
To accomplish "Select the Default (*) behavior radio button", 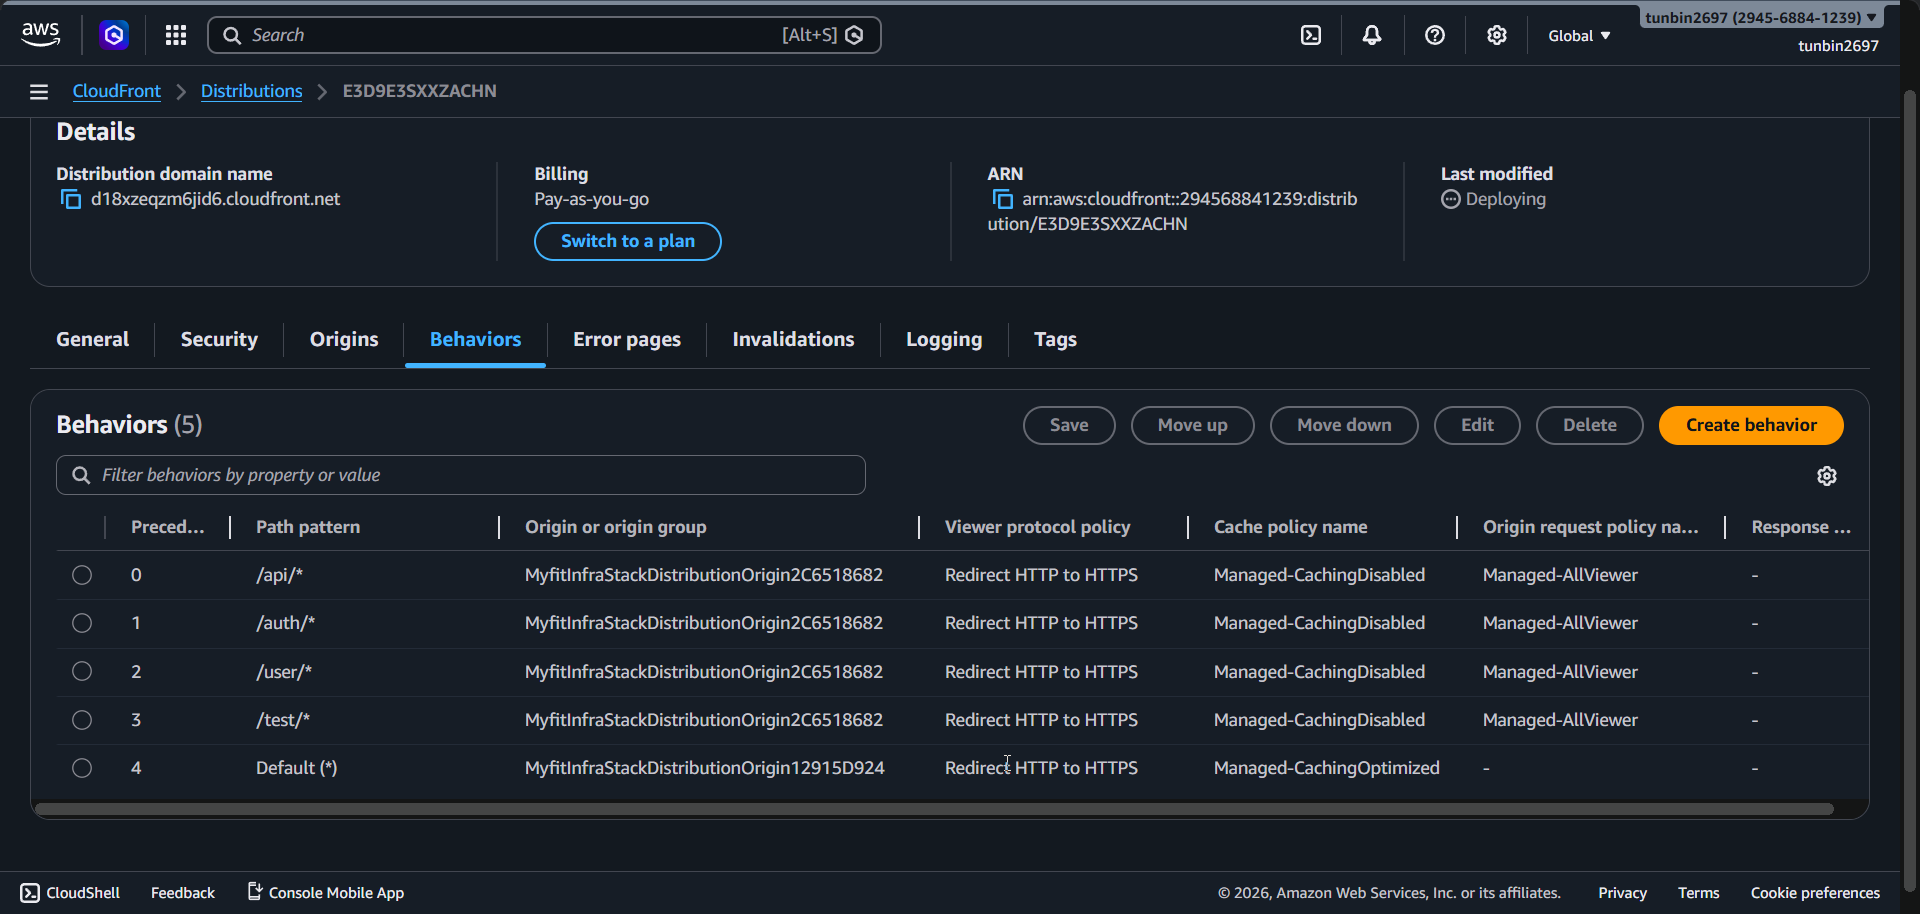I will [81, 768].
